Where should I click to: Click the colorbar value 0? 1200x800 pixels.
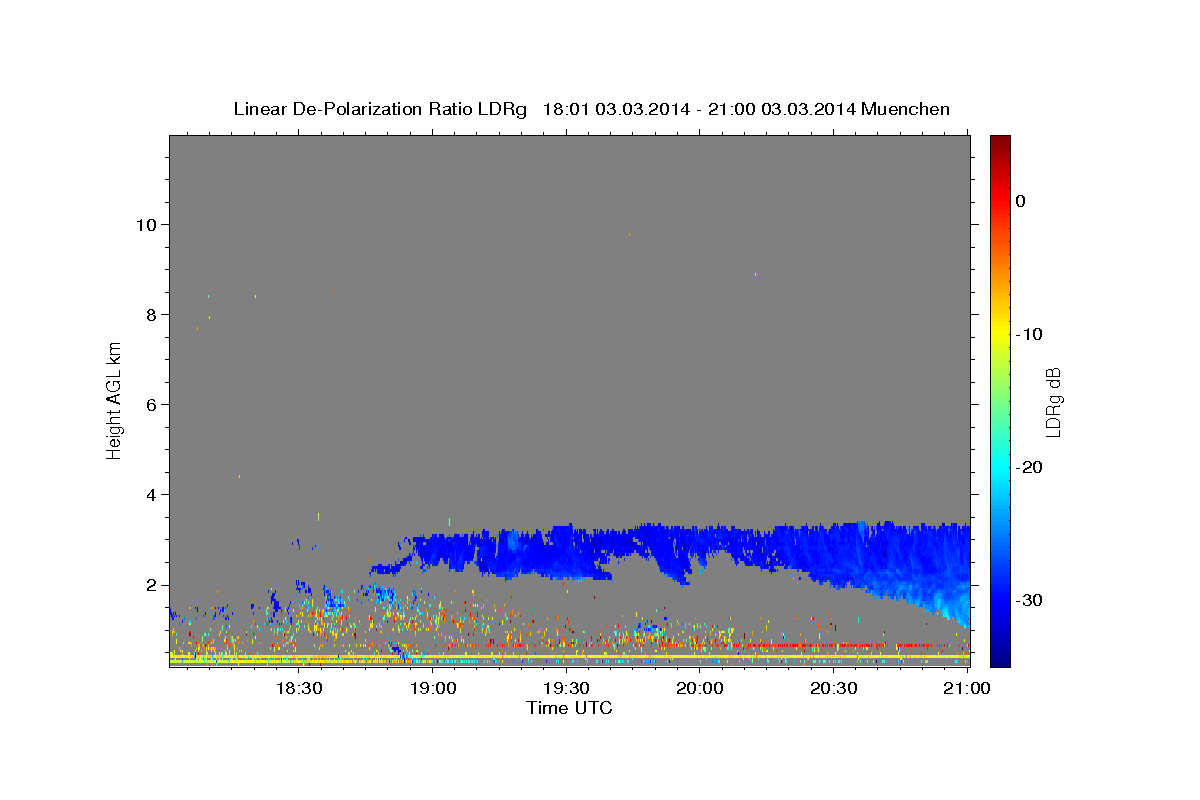coord(1021,201)
